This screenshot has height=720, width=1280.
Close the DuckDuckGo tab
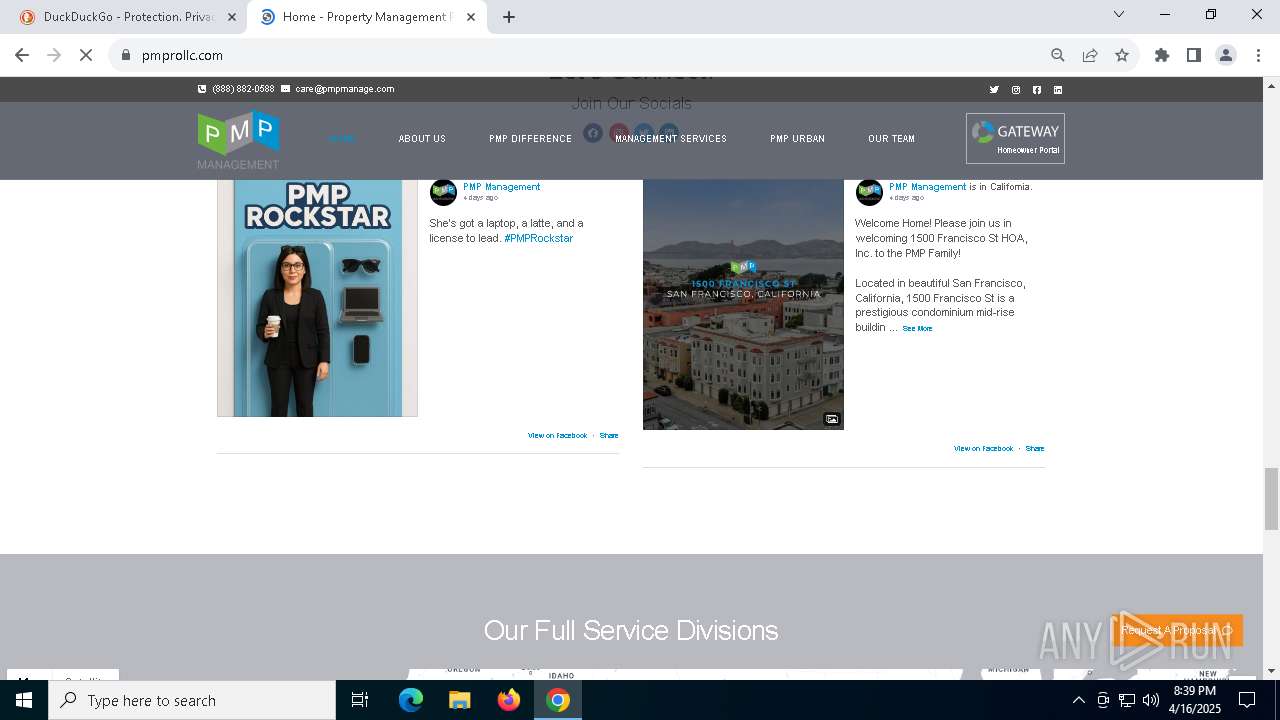pos(232,17)
